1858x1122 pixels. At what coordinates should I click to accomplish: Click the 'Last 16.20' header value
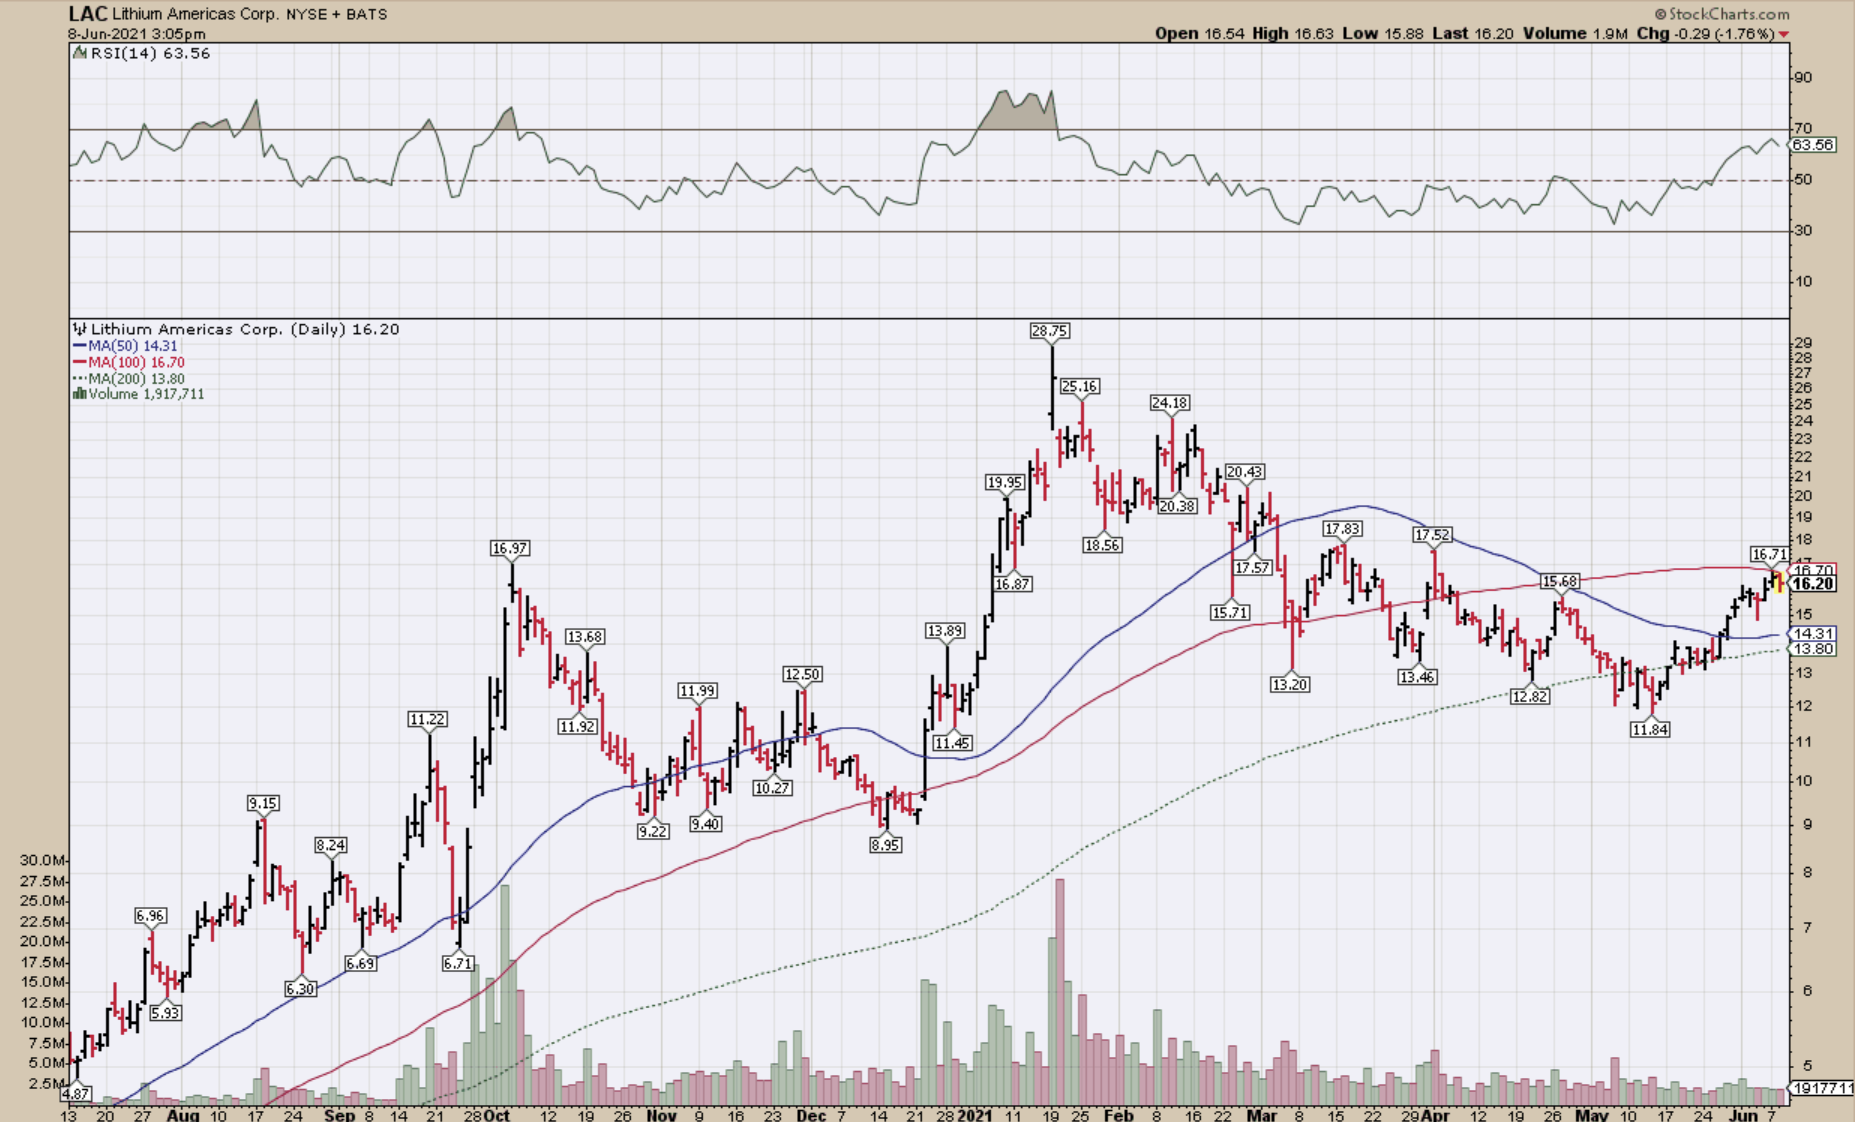point(1473,33)
